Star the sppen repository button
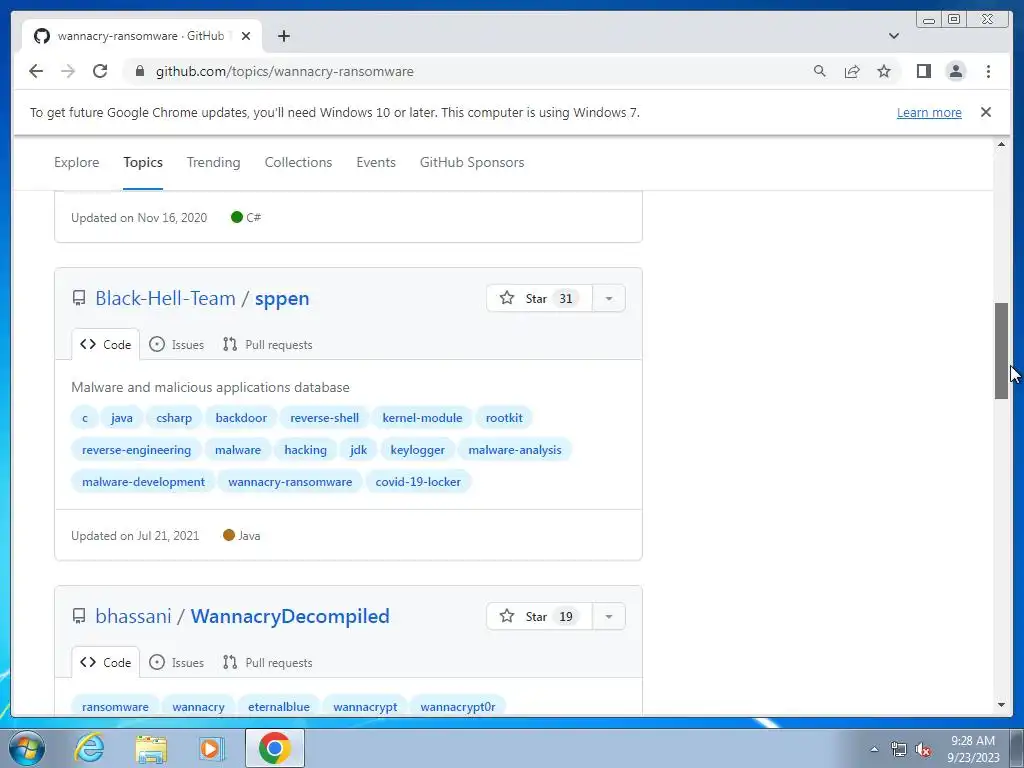The width and height of the screenshot is (1024, 768). coord(539,298)
